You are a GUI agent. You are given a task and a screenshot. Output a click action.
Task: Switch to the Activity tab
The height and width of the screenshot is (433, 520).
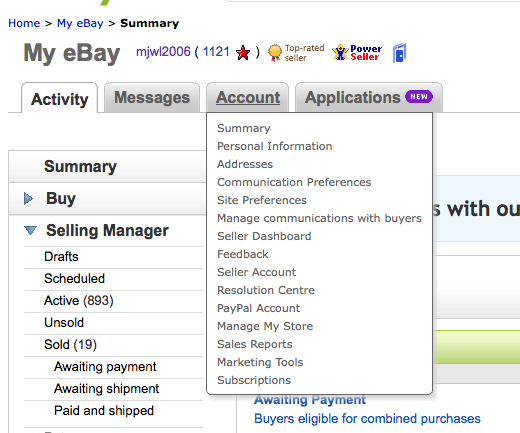click(x=60, y=99)
